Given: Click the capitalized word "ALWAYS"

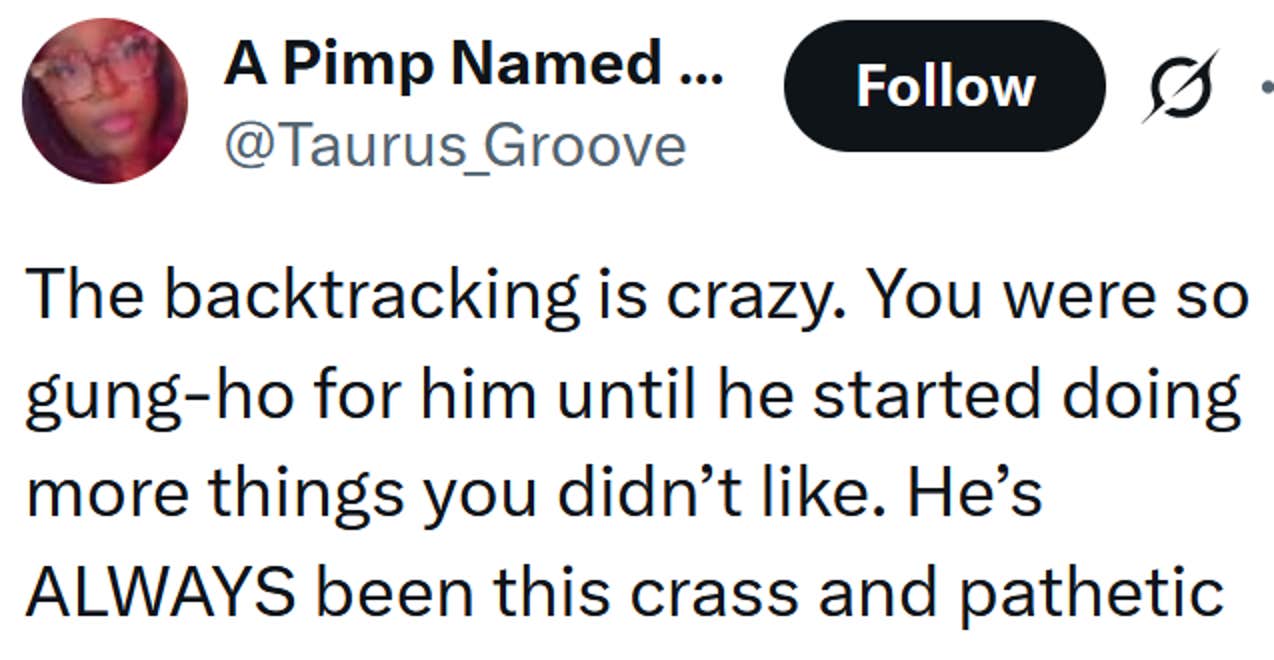Looking at the screenshot, I should point(160,591).
